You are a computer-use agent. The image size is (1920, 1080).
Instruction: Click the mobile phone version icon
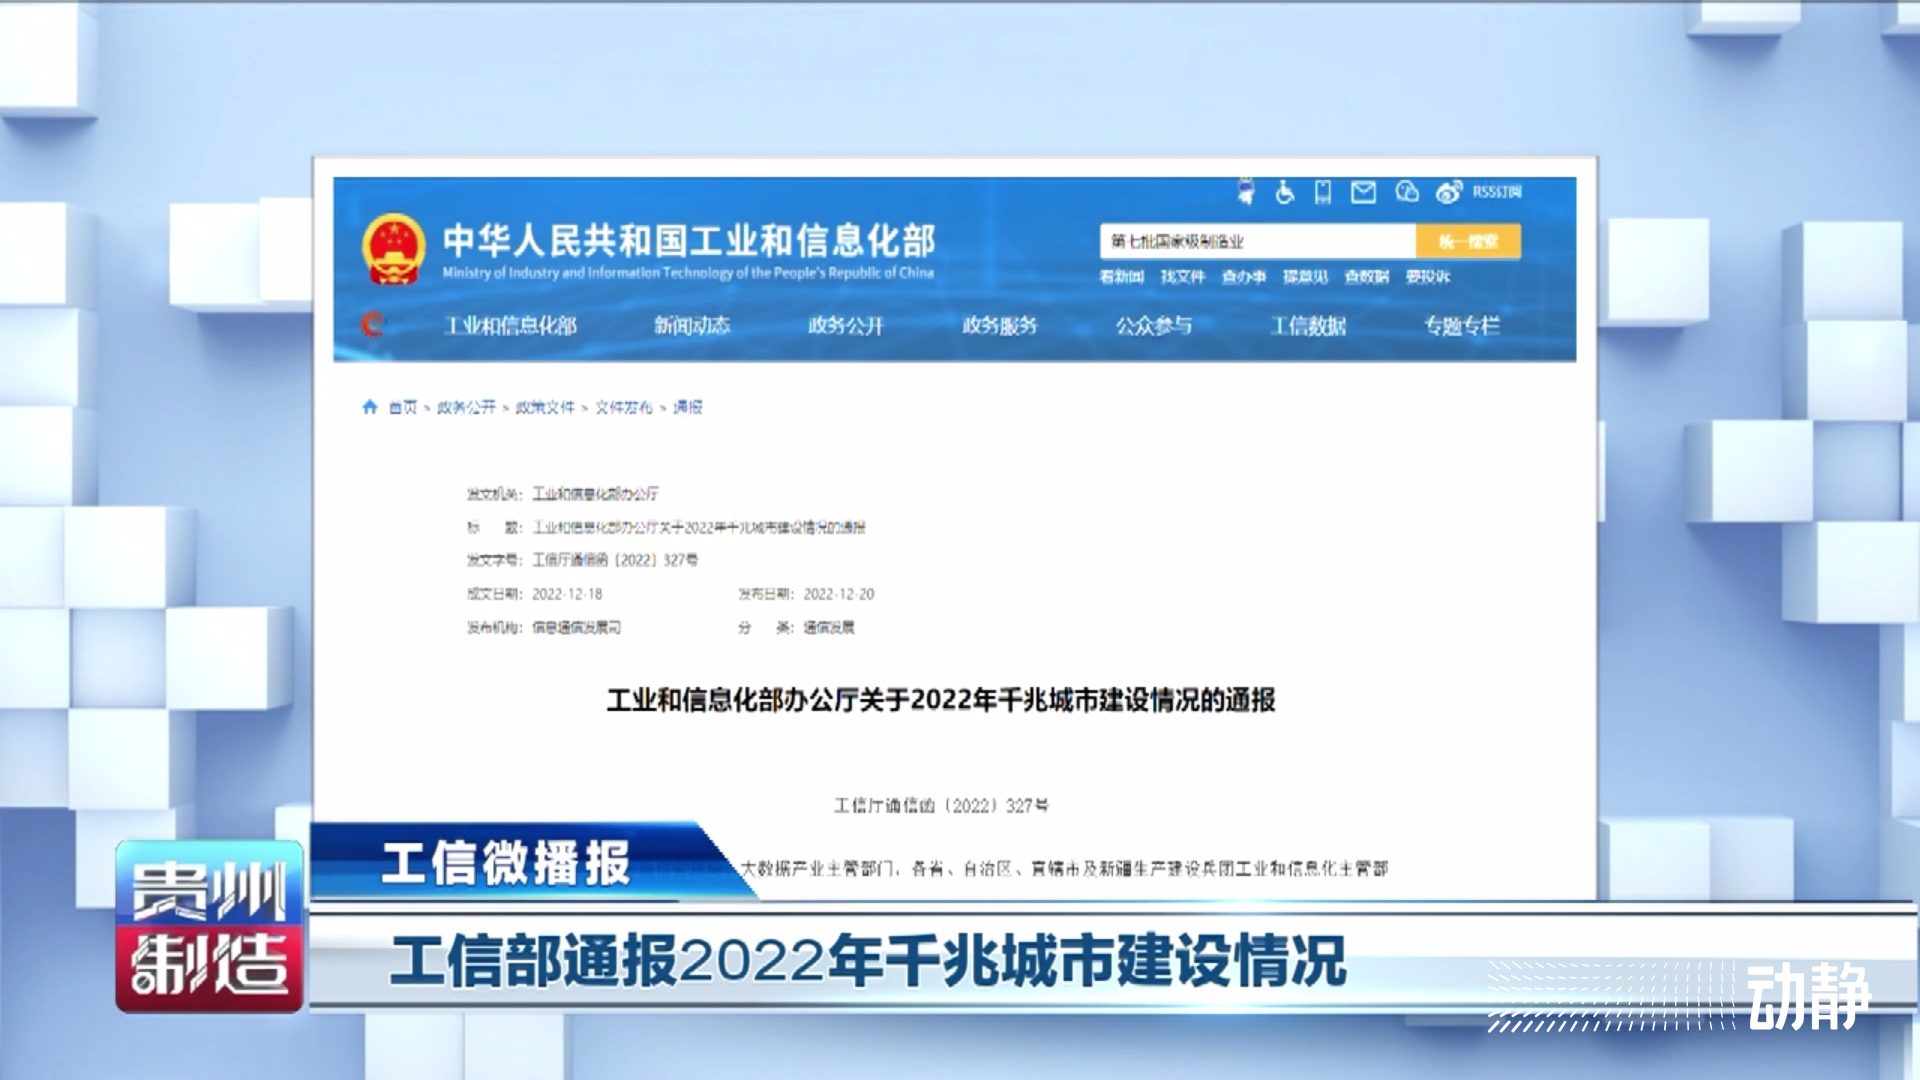(1323, 192)
